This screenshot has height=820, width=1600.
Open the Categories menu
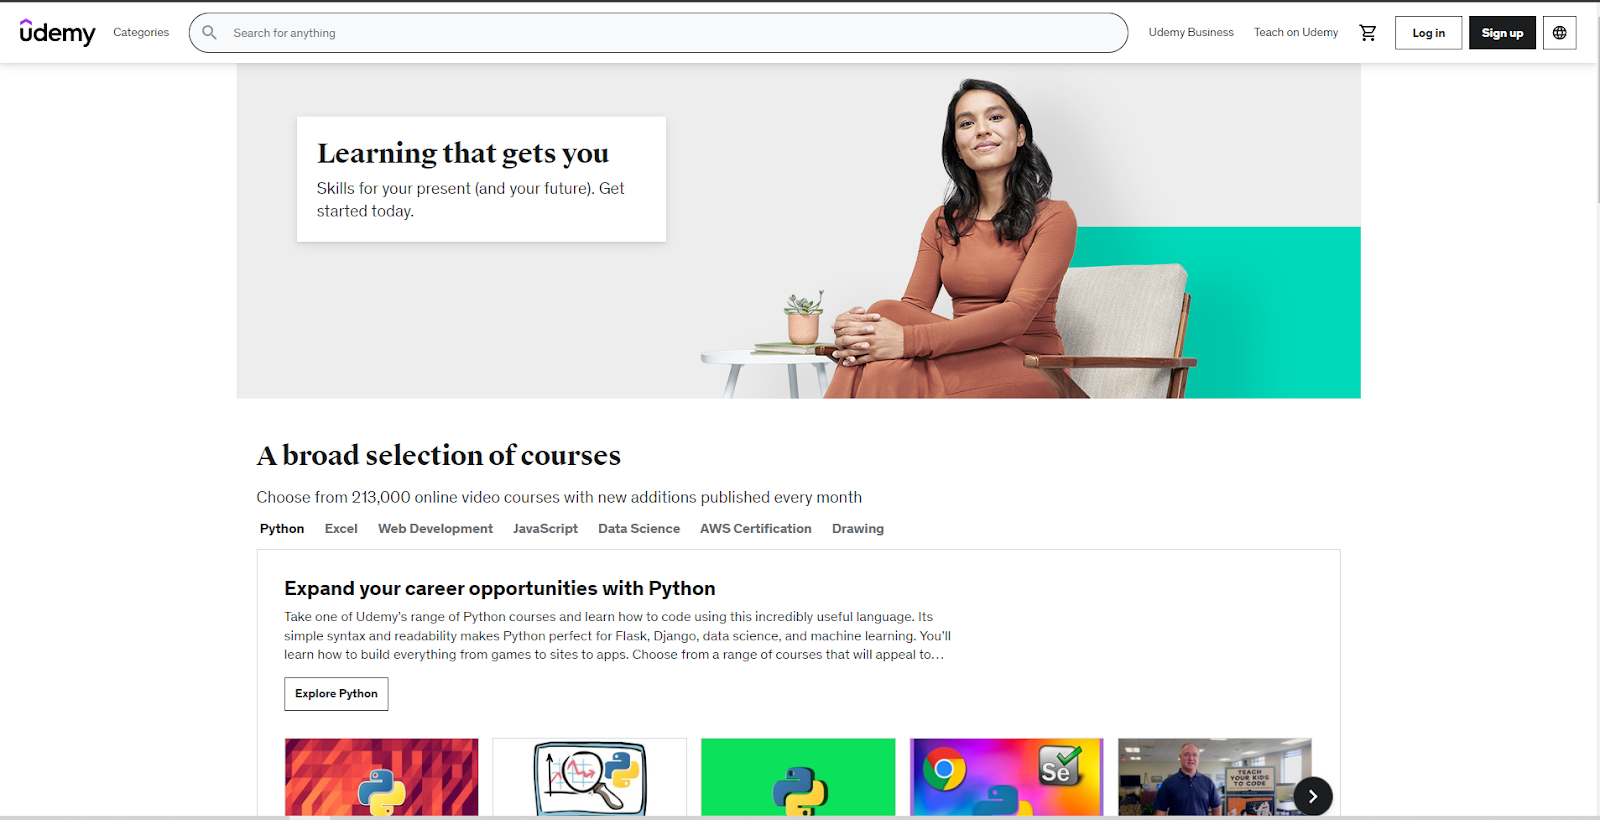click(141, 33)
